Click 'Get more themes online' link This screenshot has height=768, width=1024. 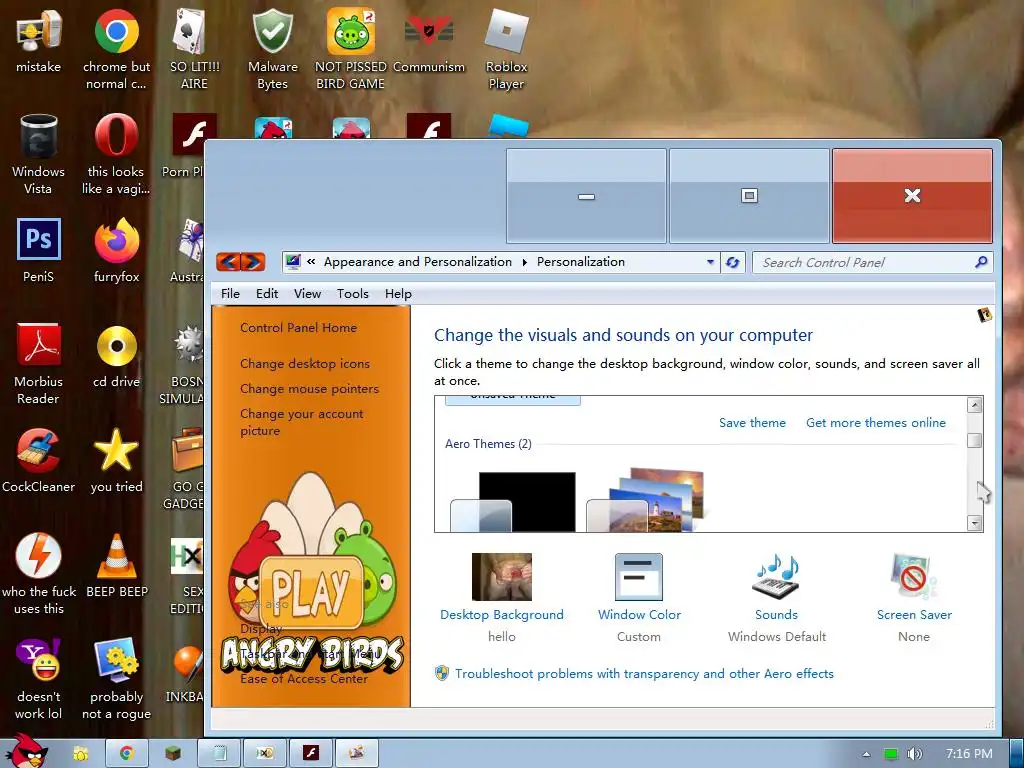(x=876, y=423)
